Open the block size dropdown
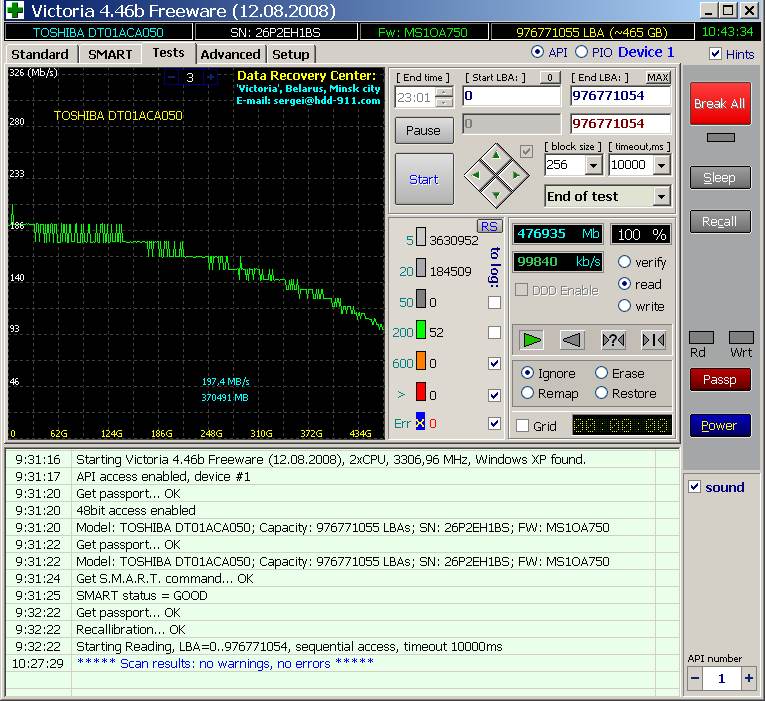The image size is (765, 701). [593, 165]
